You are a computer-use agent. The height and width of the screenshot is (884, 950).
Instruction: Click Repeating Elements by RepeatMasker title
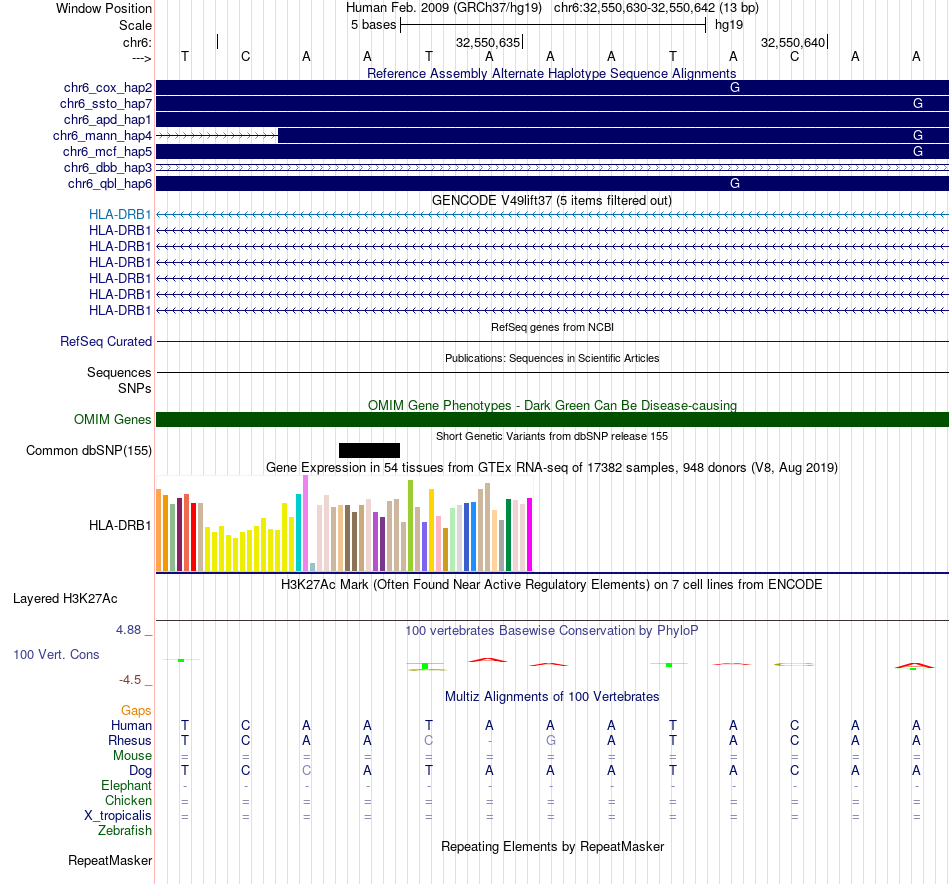[x=553, y=846]
